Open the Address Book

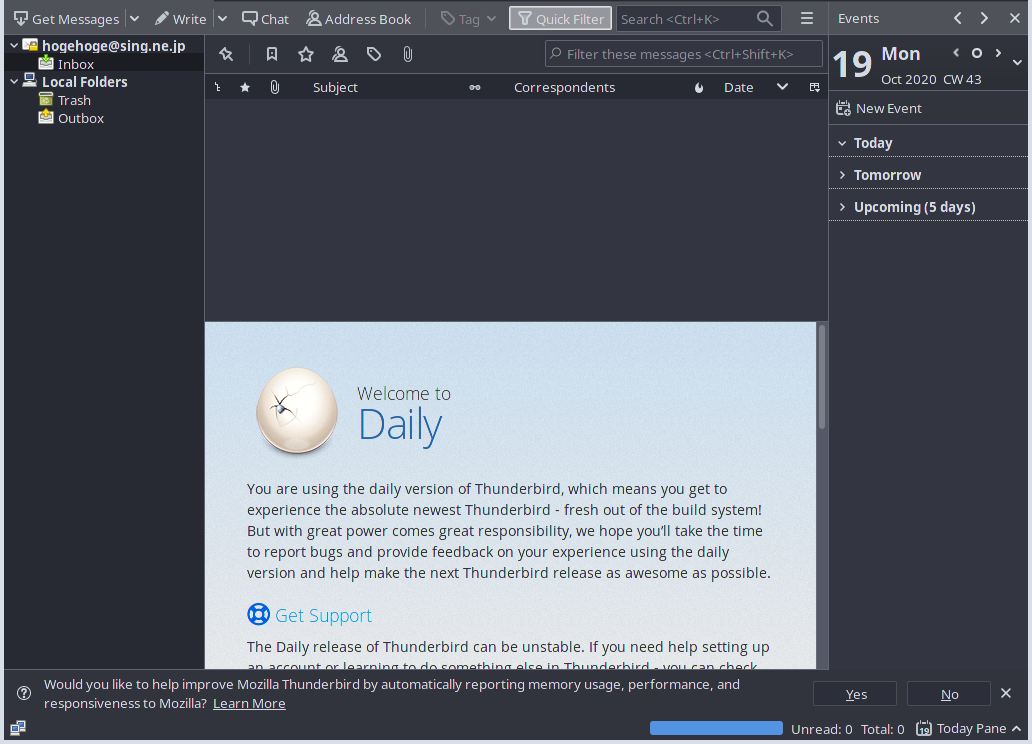(x=359, y=19)
